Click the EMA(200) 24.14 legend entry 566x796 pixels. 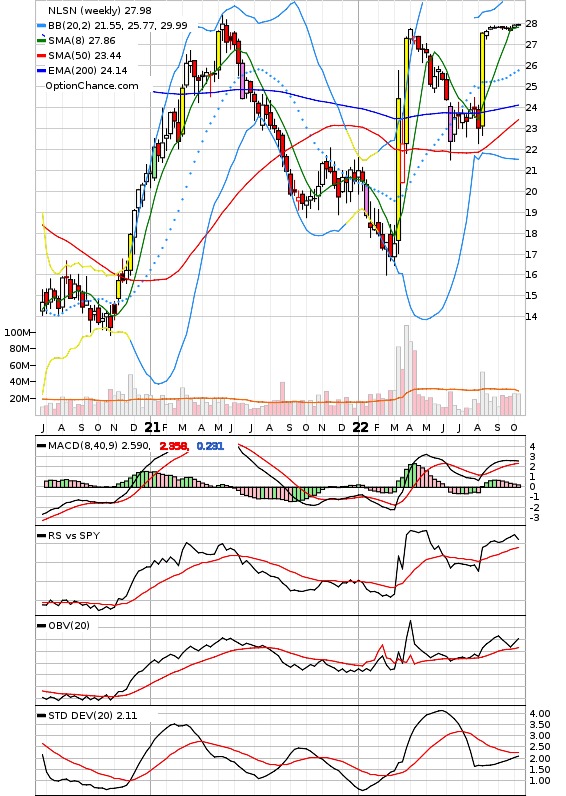pyautogui.click(x=87, y=71)
